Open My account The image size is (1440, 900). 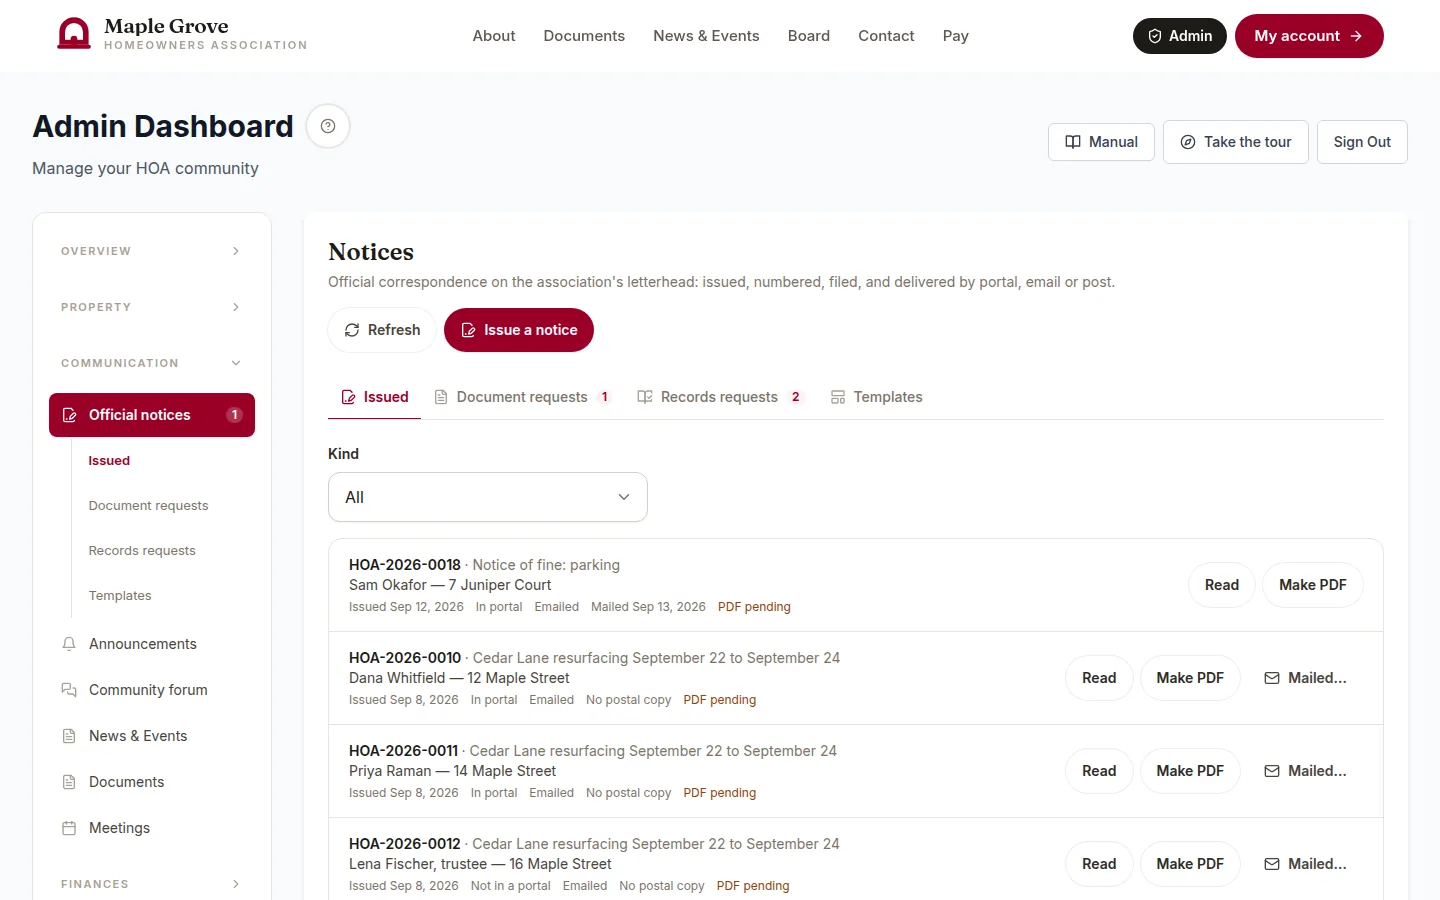(x=1309, y=36)
